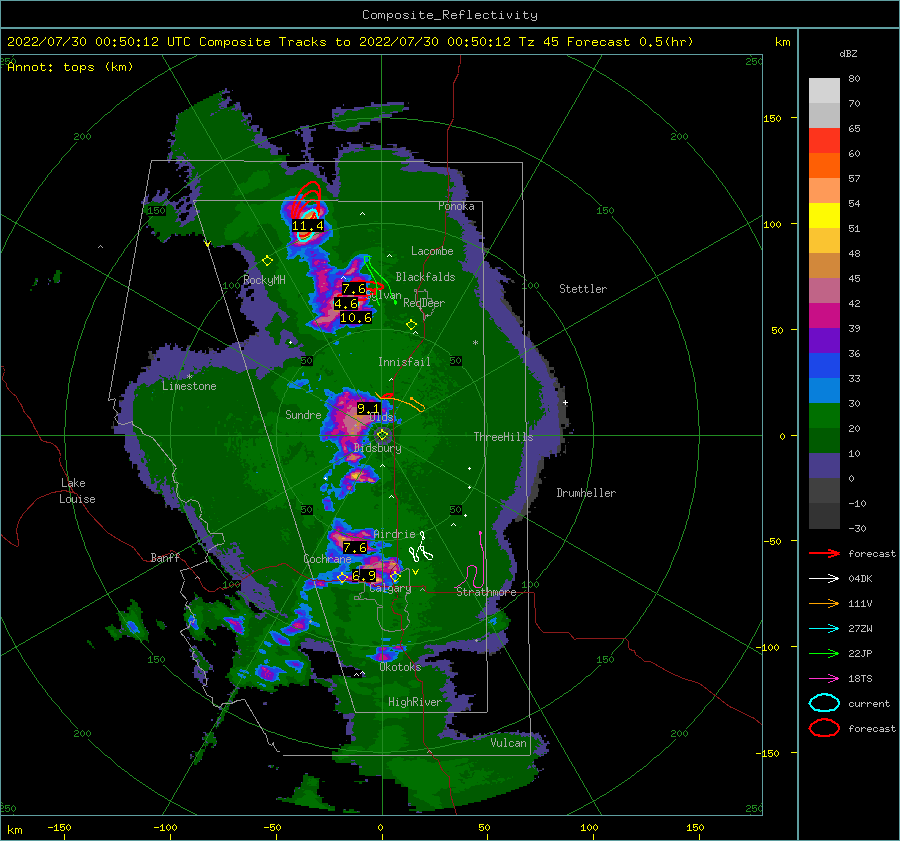The width and height of the screenshot is (900, 841).
Task: Select the 39 dBZ magenta color swatch
Action: point(824,315)
